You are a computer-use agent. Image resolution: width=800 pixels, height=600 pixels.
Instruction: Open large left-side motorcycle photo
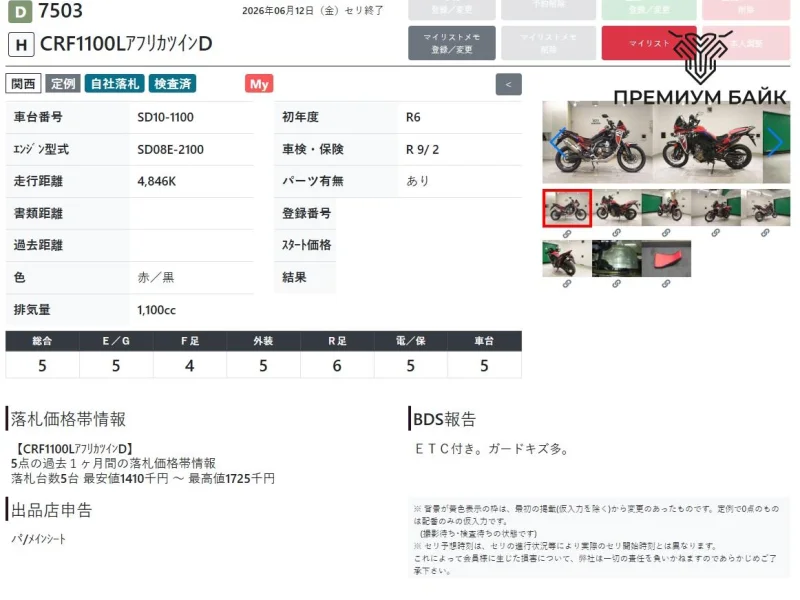[x=597, y=142]
